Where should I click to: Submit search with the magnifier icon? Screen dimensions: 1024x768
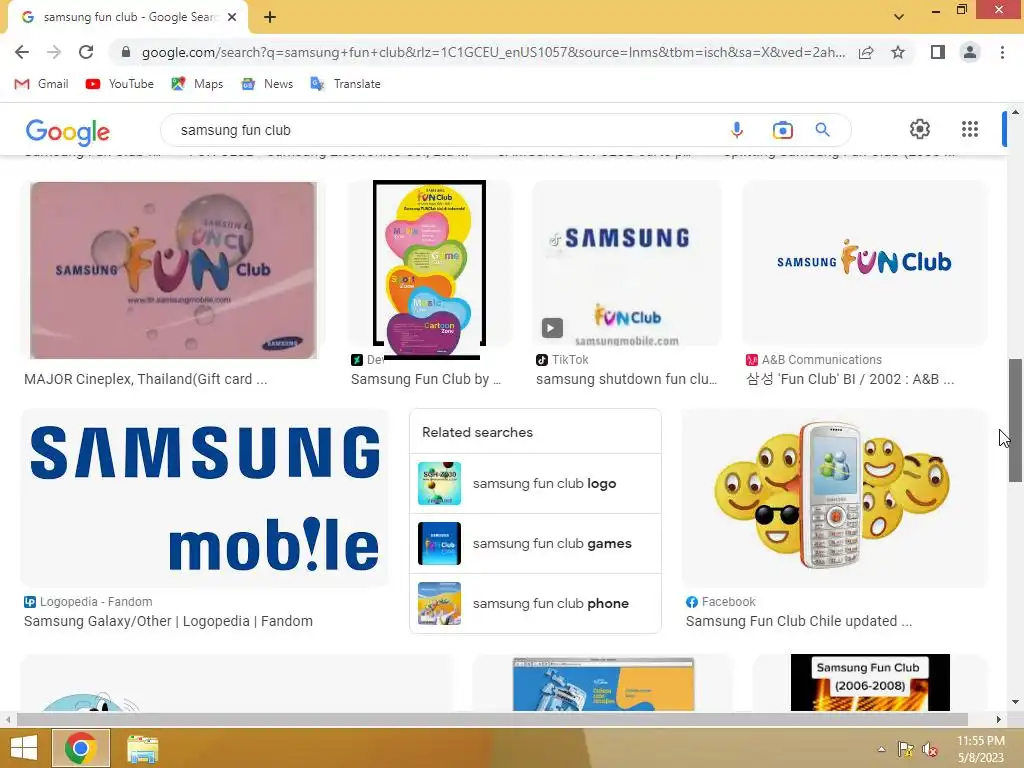[x=823, y=130]
